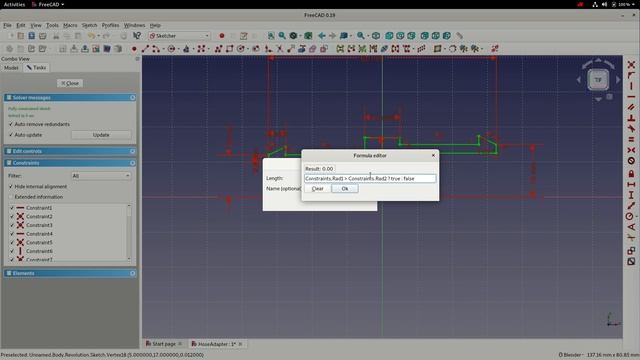This screenshot has height=360, width=640.
Task: Open the arc tool dropdown arrow
Action: [x=163, y=49]
